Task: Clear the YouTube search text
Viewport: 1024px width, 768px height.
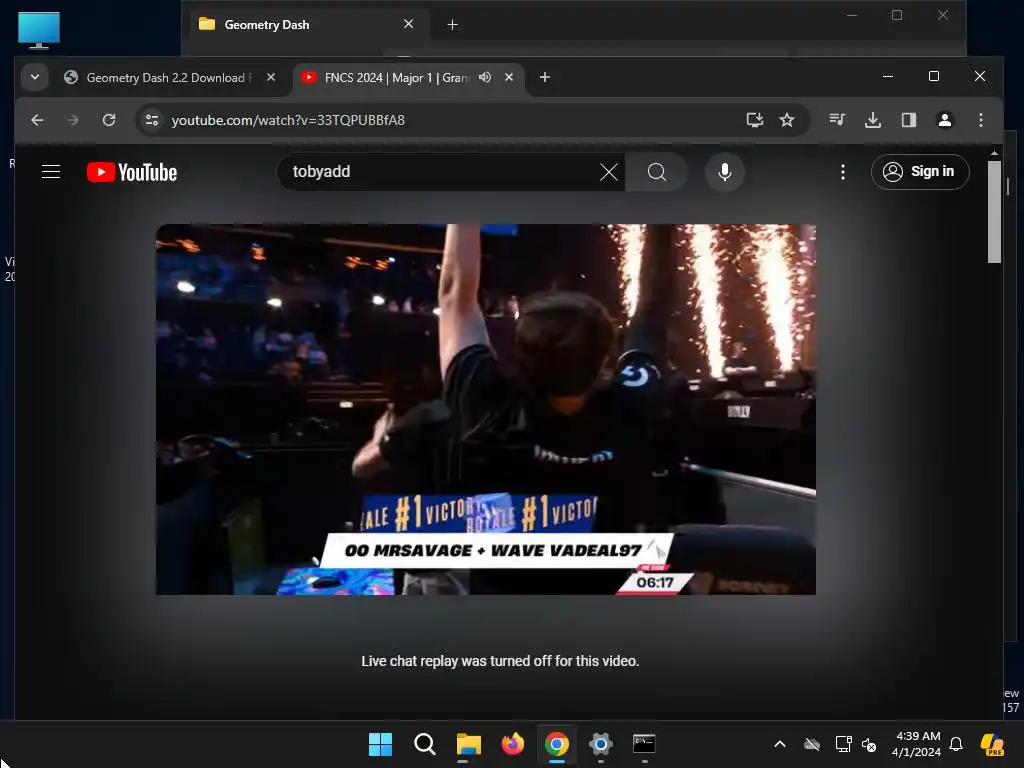Action: pyautogui.click(x=609, y=172)
